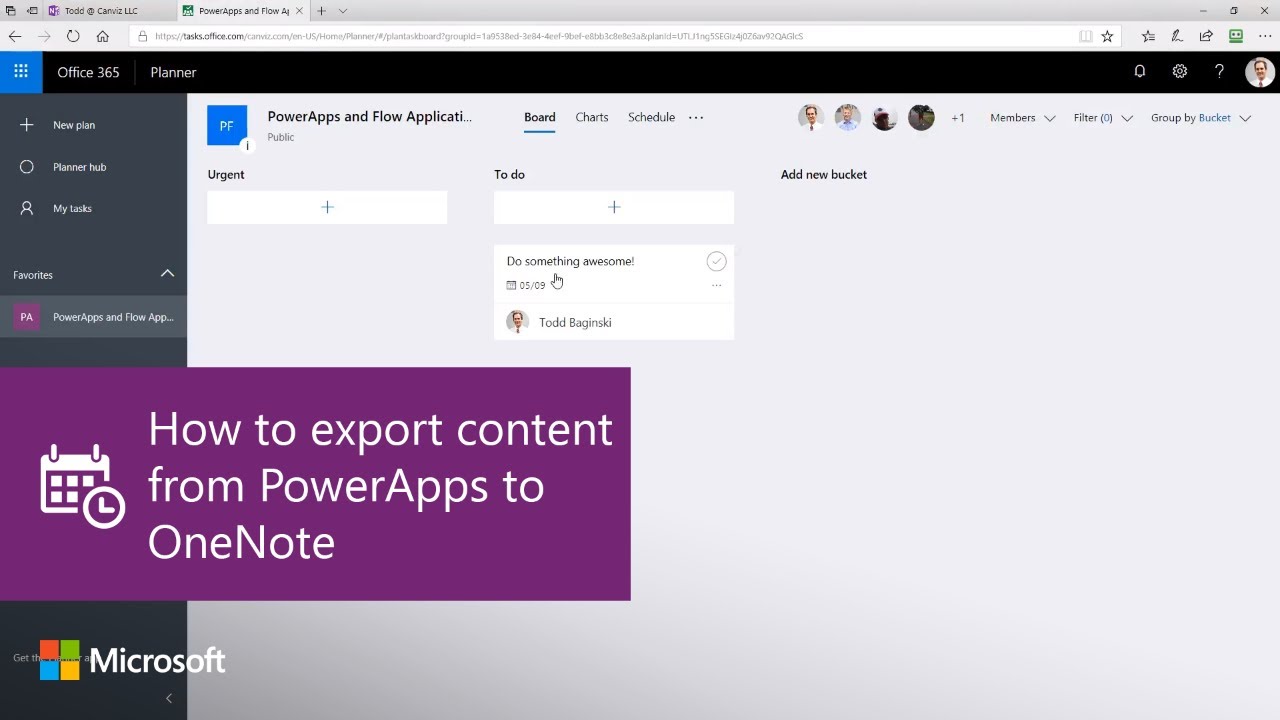Open the Members dropdown
This screenshot has height=720, width=1280.
[1023, 118]
